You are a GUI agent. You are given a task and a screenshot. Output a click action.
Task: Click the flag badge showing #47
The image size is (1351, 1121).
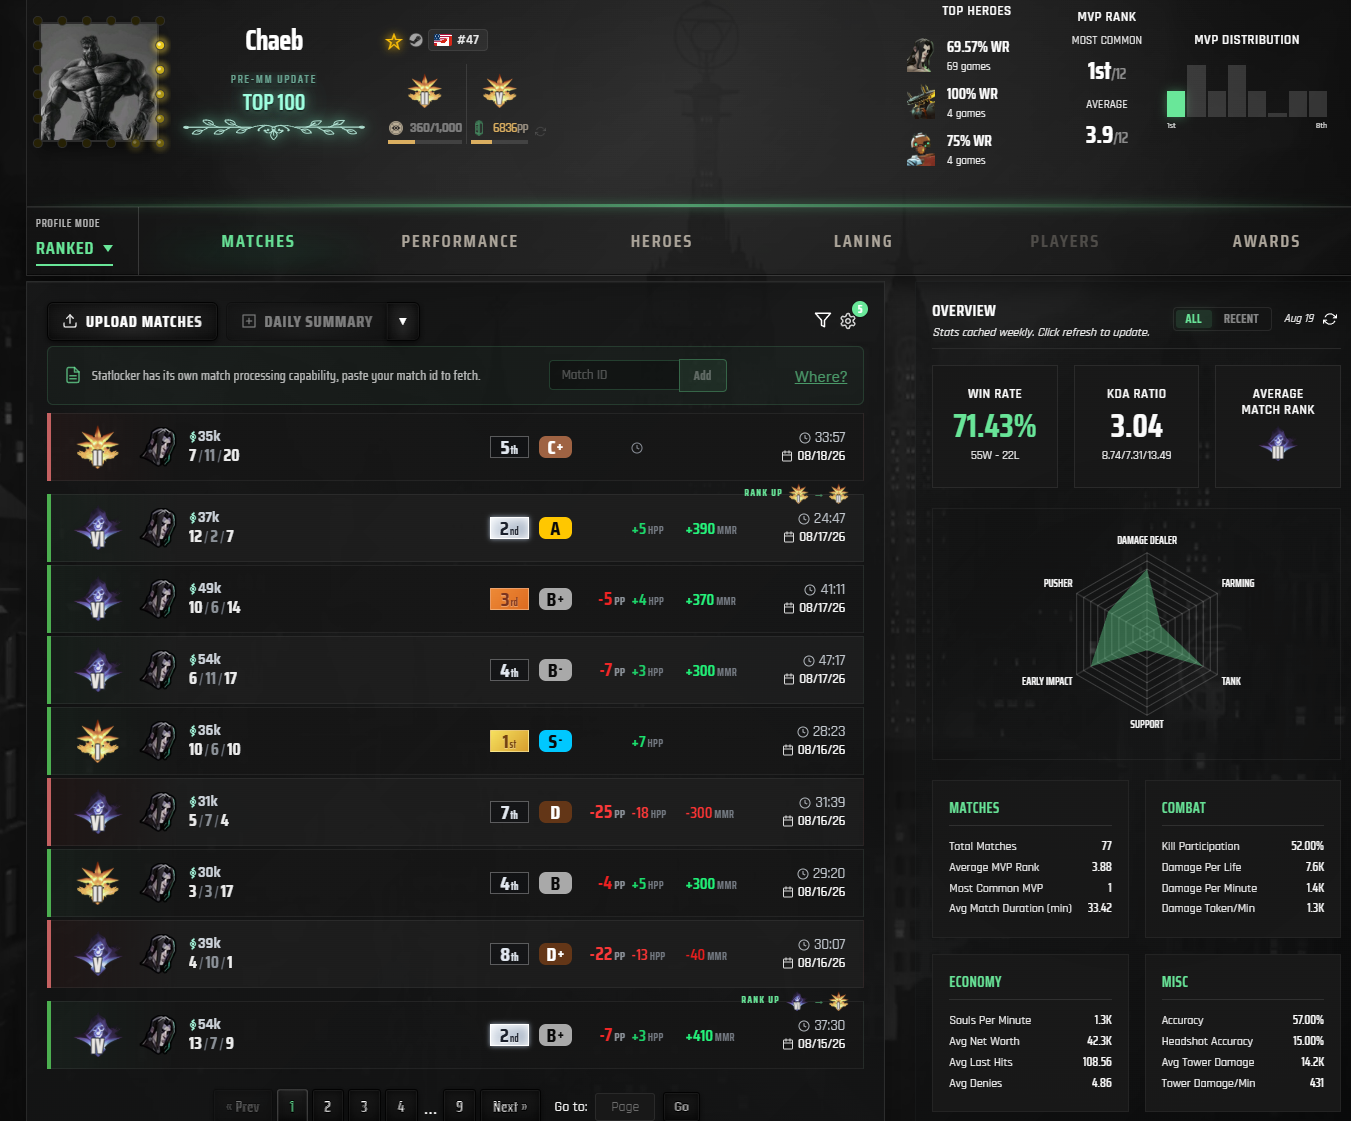[x=458, y=40]
